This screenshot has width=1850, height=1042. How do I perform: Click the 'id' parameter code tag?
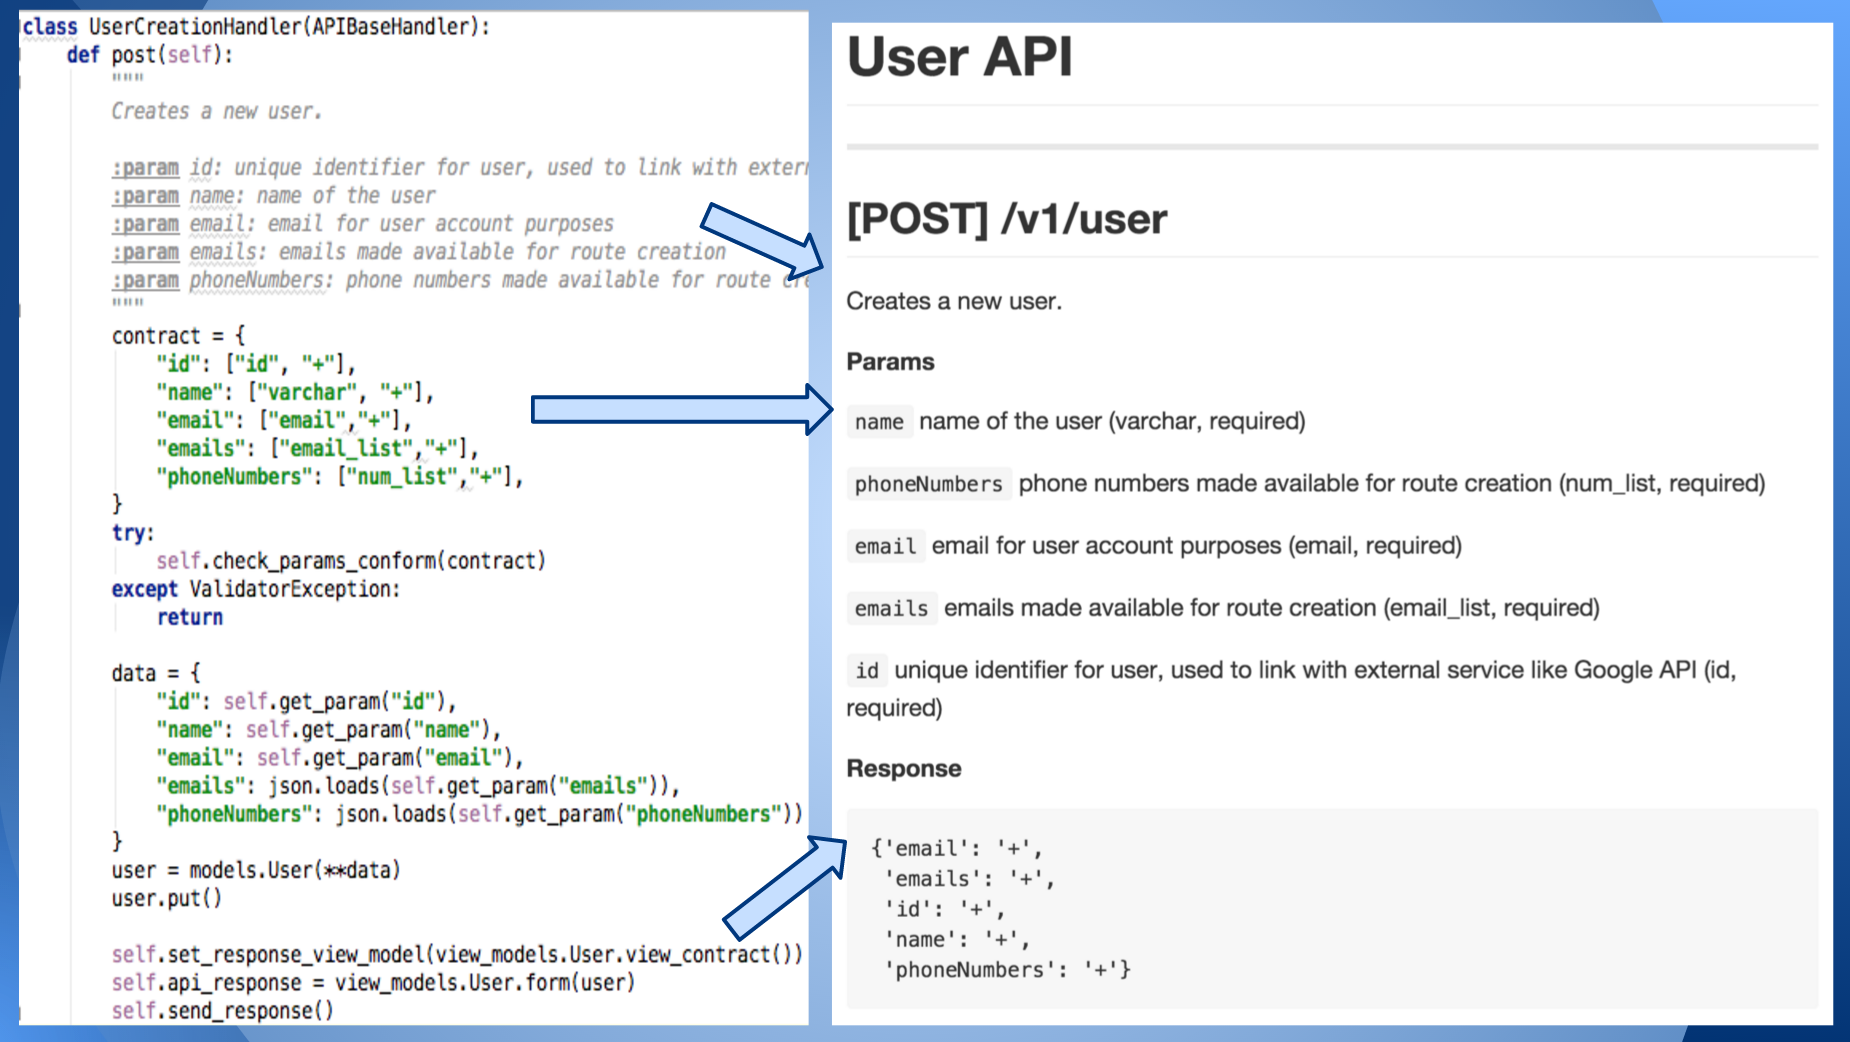(x=867, y=670)
